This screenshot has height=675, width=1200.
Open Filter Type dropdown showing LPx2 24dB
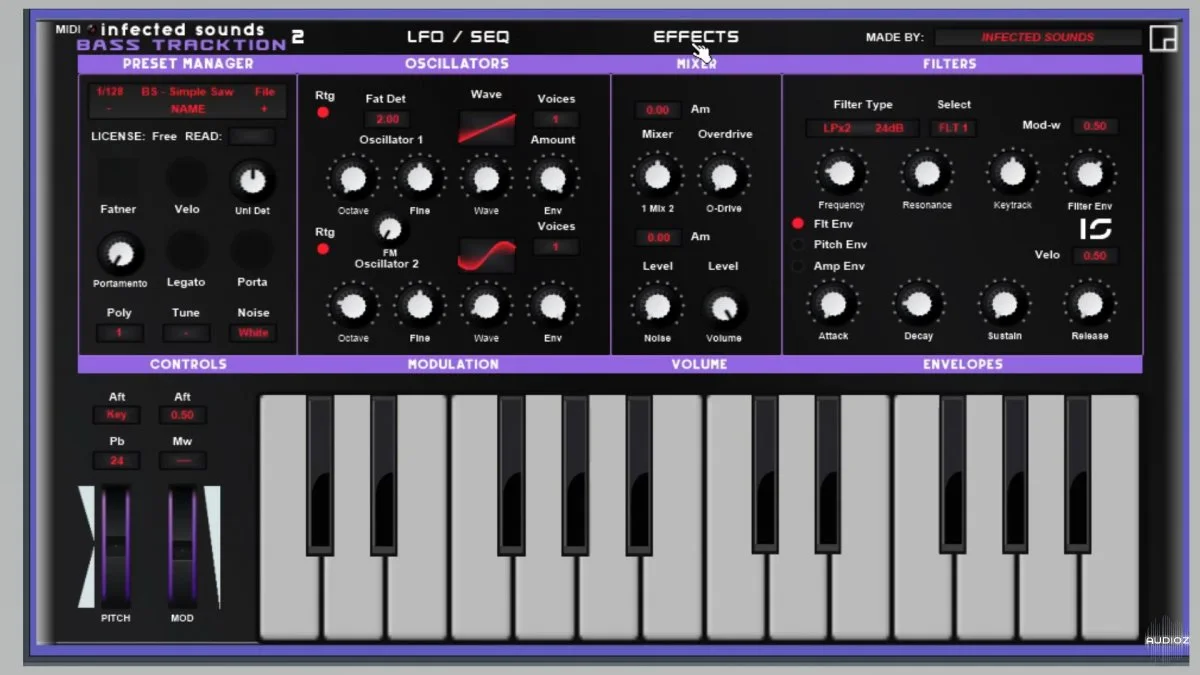864,128
